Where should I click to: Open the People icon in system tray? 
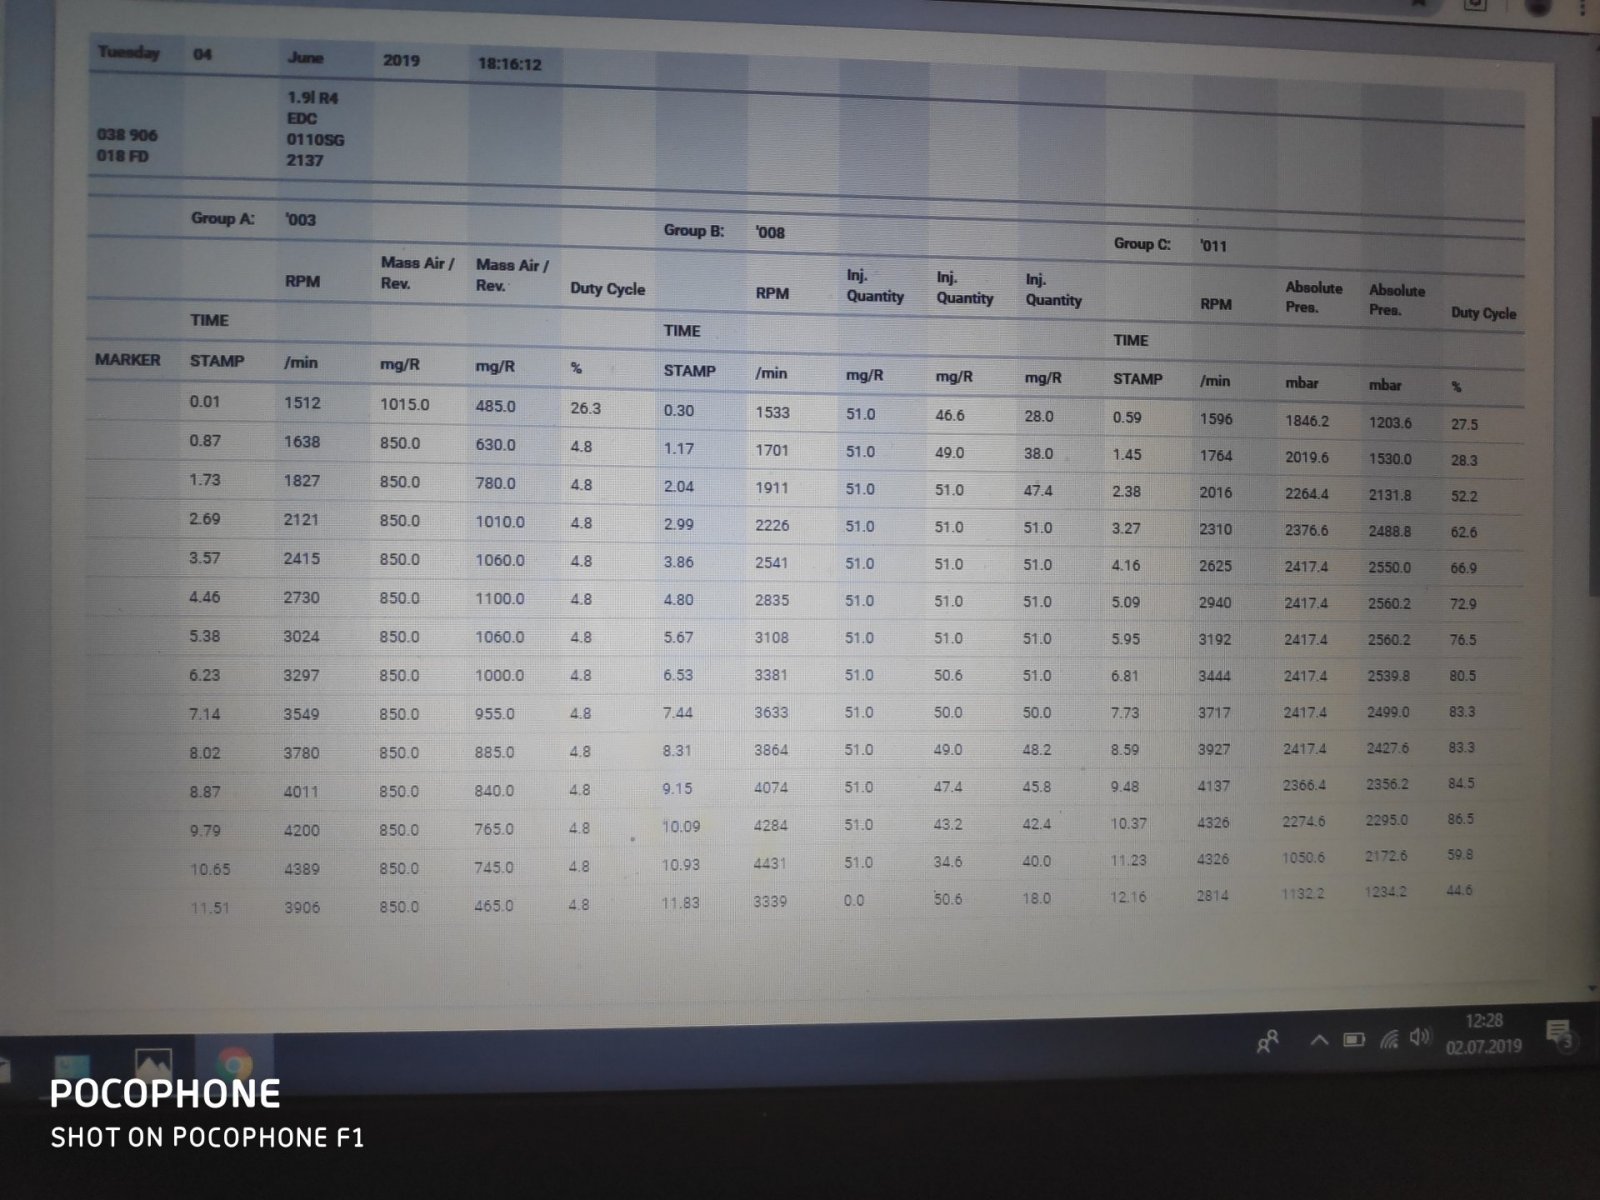coord(1268,1042)
